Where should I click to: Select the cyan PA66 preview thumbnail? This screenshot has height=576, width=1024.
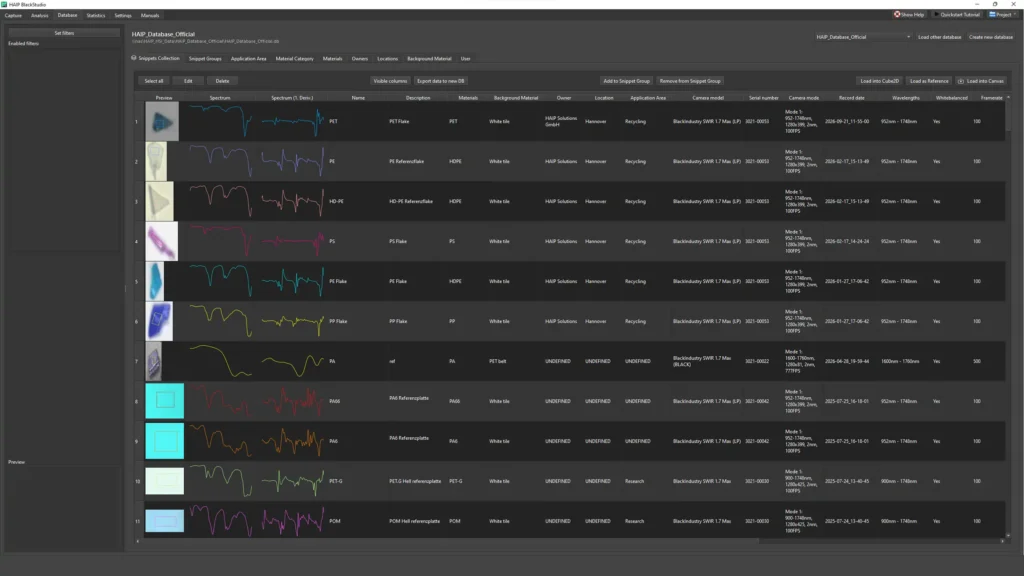point(165,401)
